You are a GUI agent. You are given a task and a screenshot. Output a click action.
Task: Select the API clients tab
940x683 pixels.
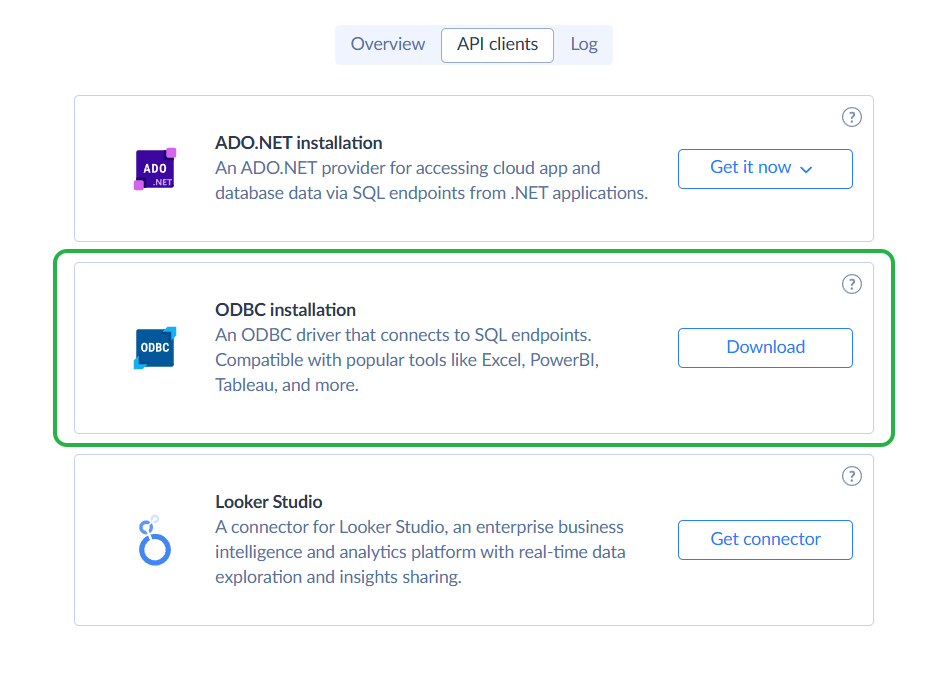click(x=497, y=44)
